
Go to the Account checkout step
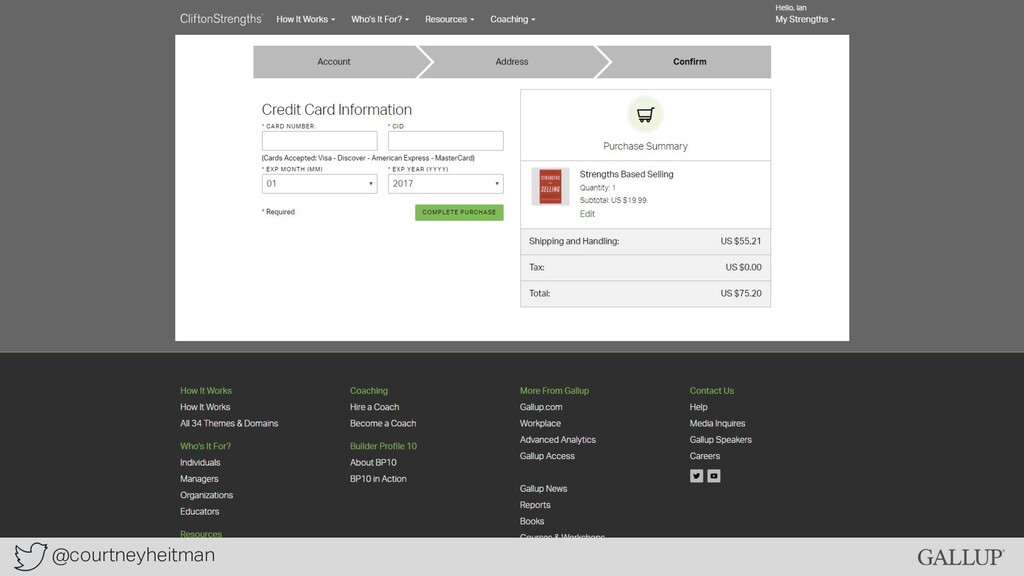pos(334,62)
